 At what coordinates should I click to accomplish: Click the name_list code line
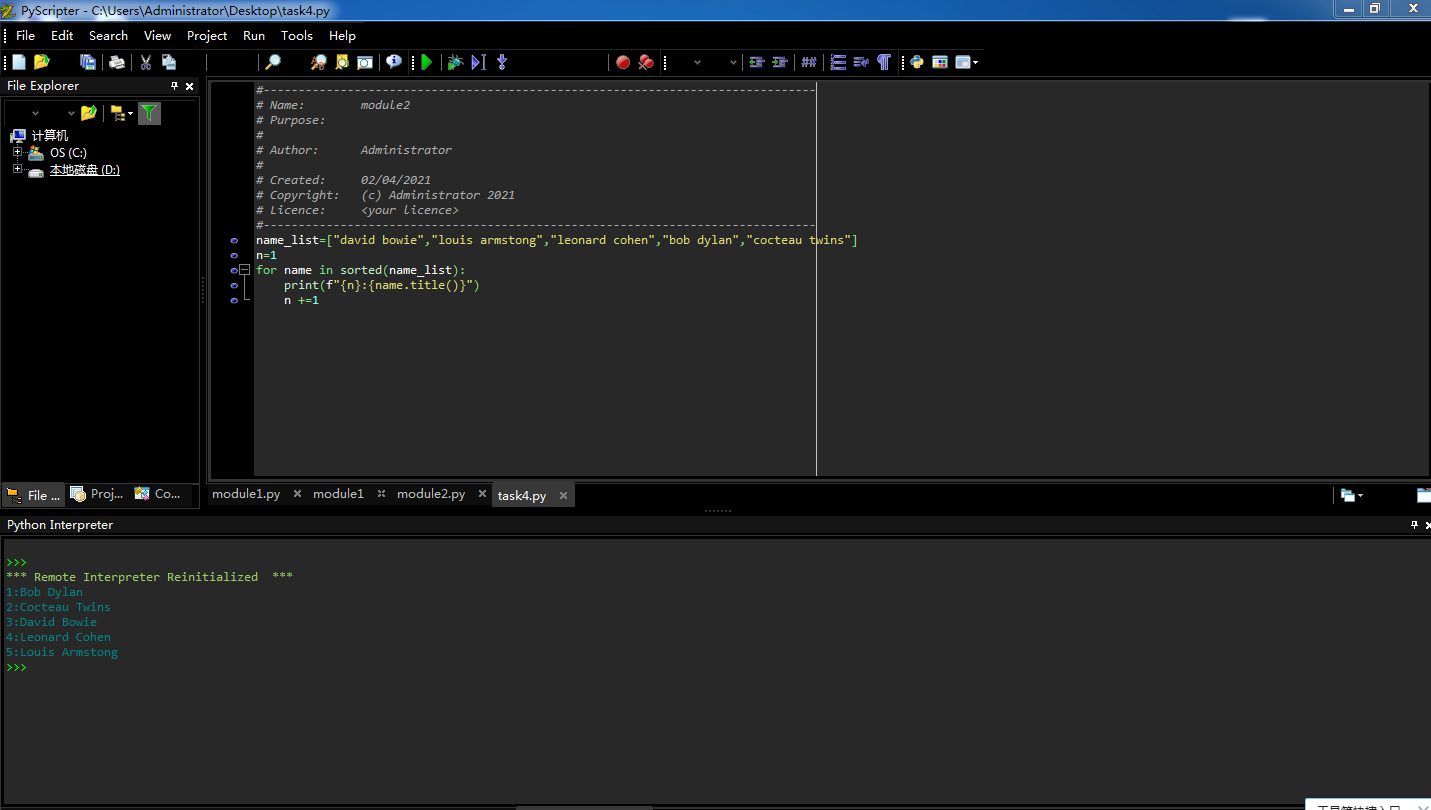point(557,240)
